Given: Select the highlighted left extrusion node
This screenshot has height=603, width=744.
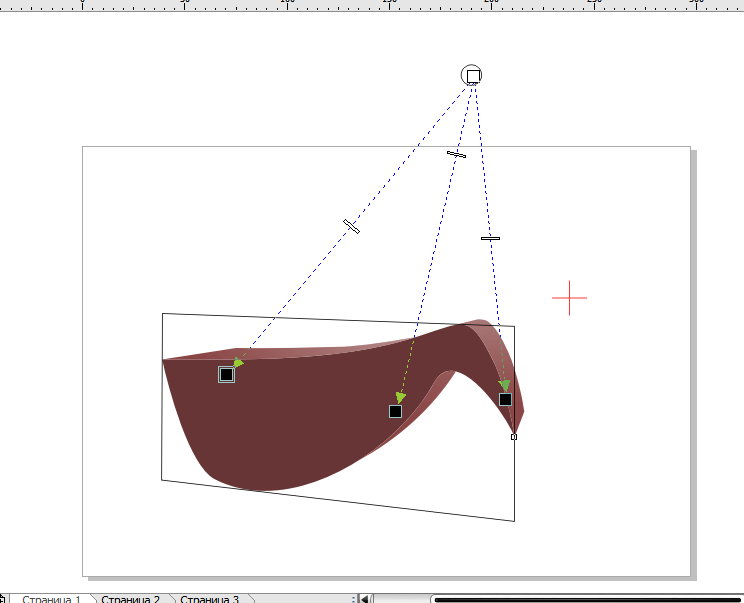Looking at the screenshot, I should point(226,374).
